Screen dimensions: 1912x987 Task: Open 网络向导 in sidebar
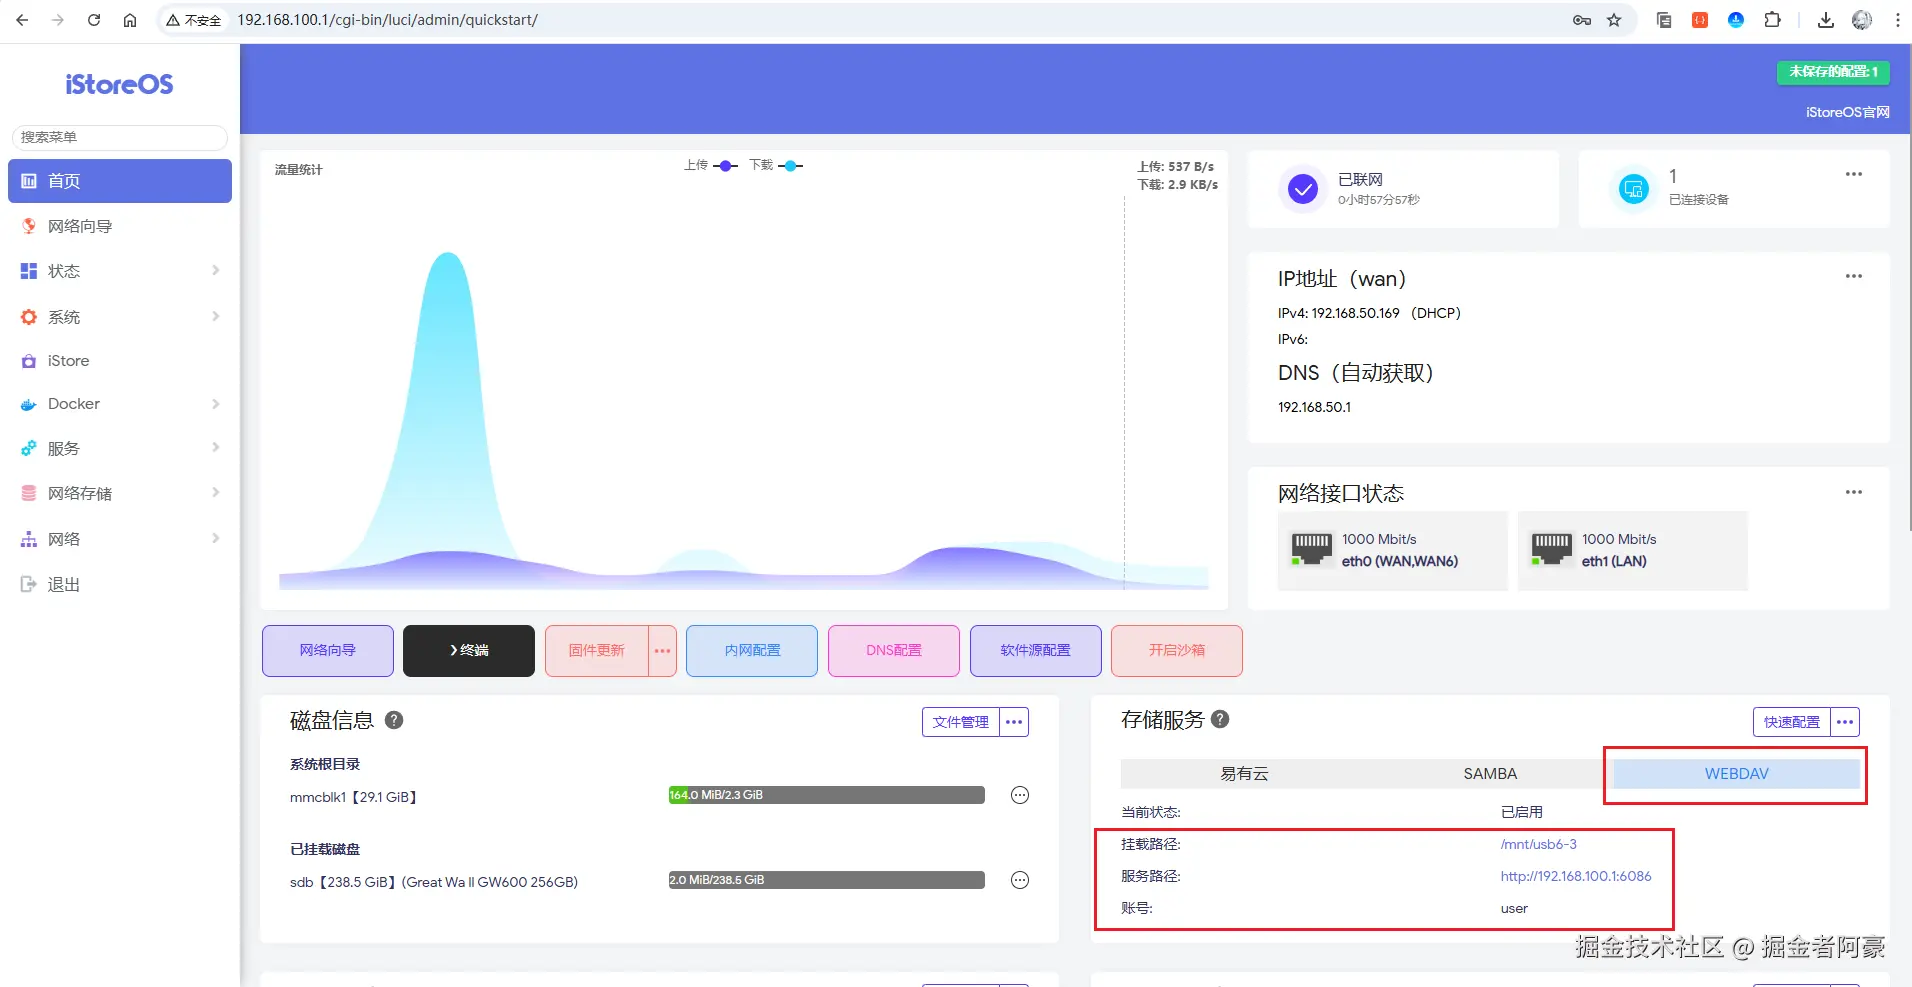point(120,226)
